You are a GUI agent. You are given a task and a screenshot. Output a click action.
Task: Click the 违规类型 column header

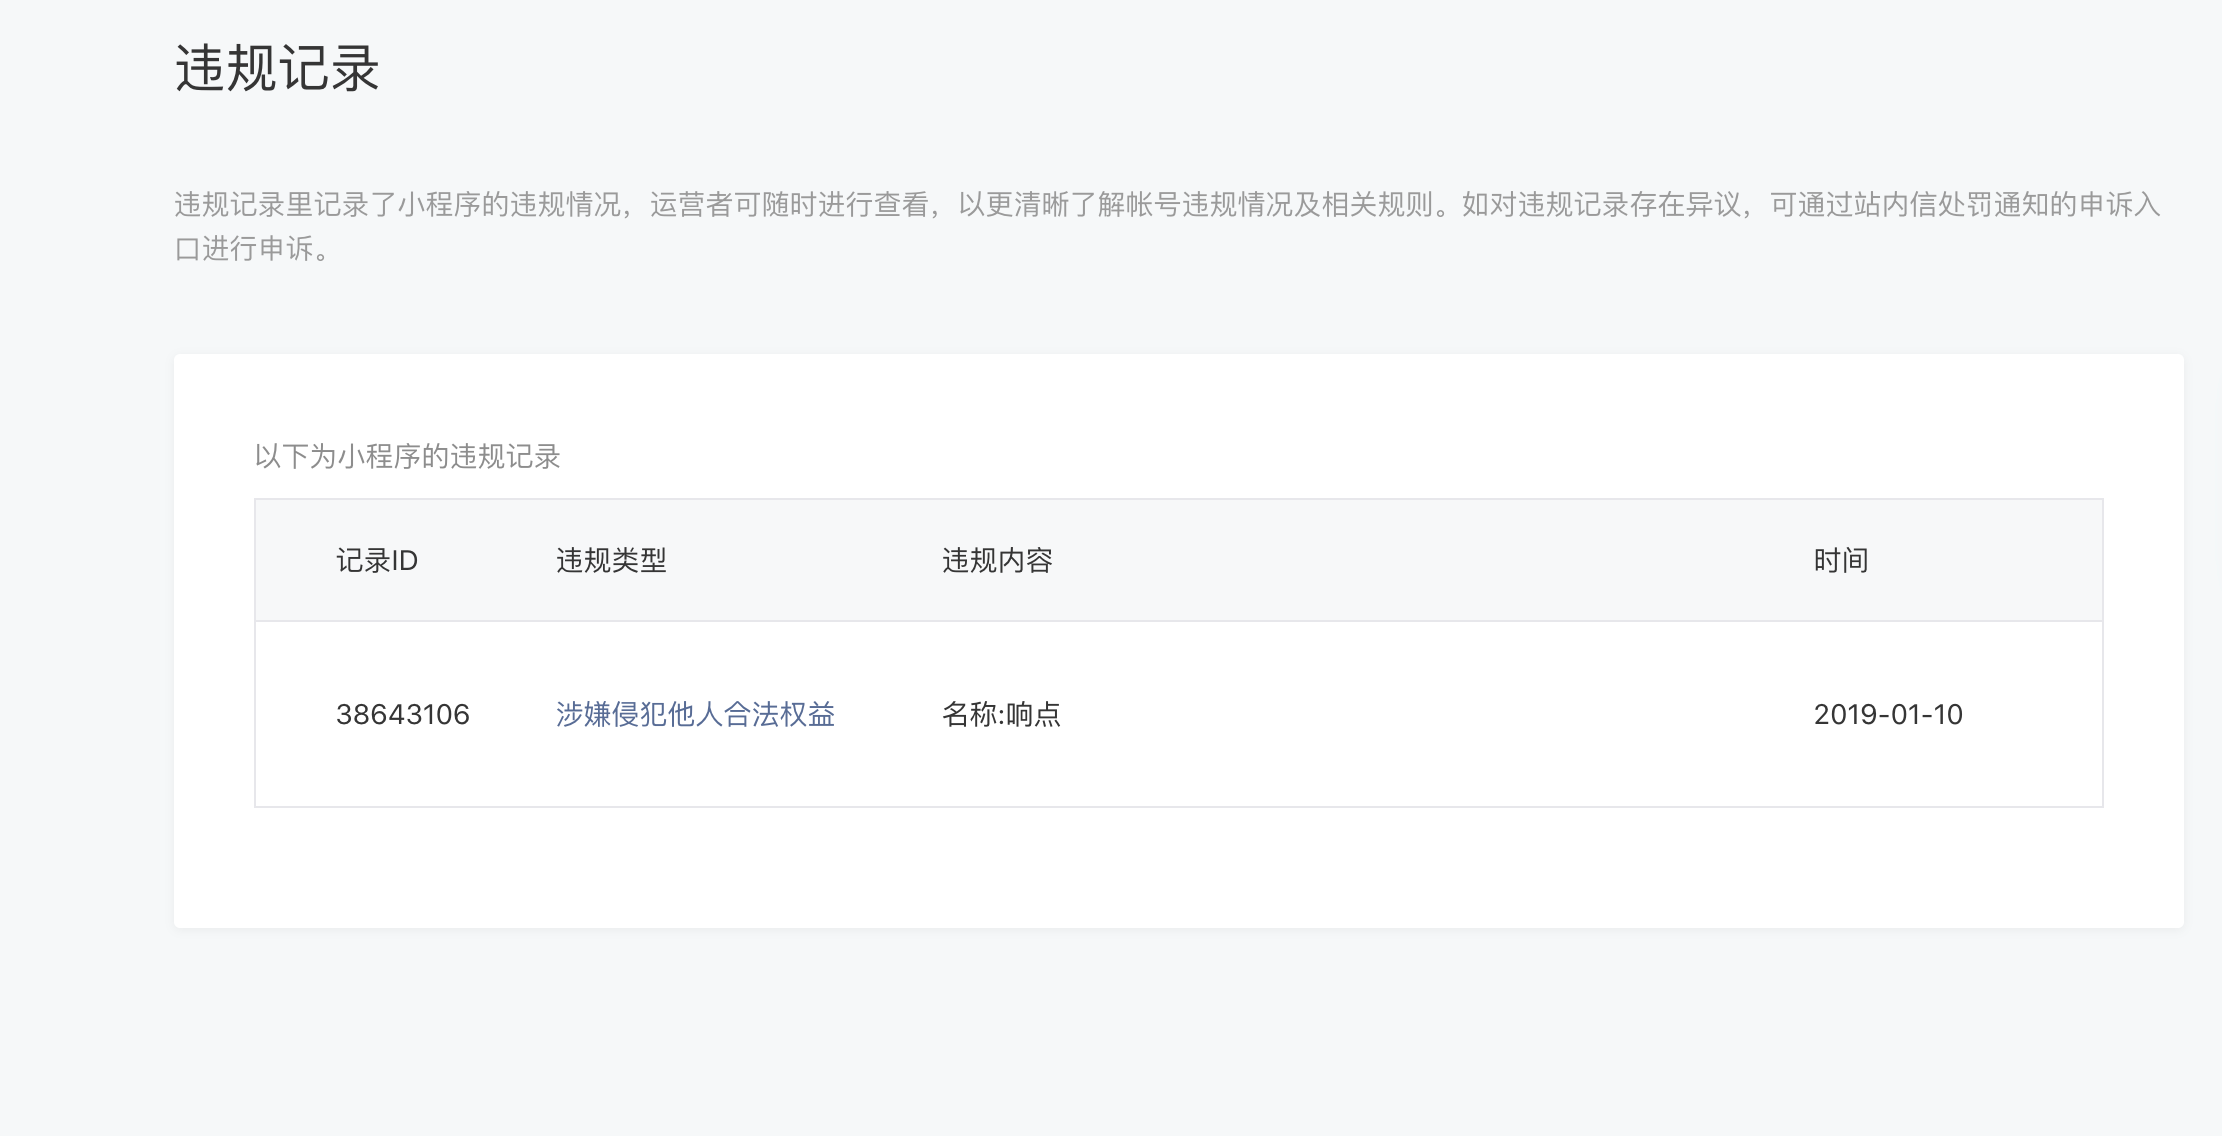[611, 560]
